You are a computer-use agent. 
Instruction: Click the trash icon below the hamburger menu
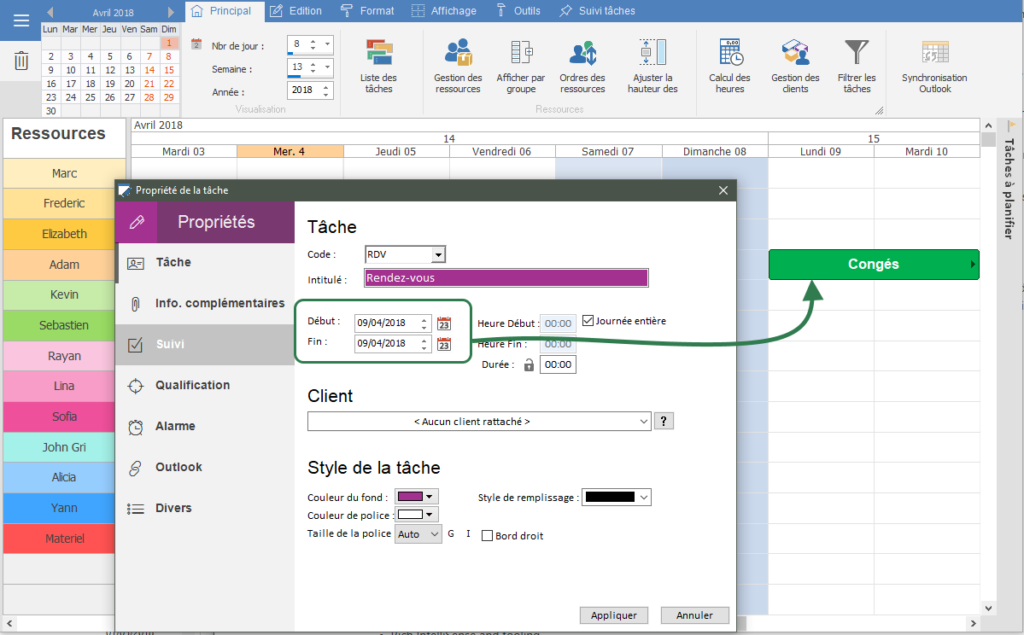21,62
